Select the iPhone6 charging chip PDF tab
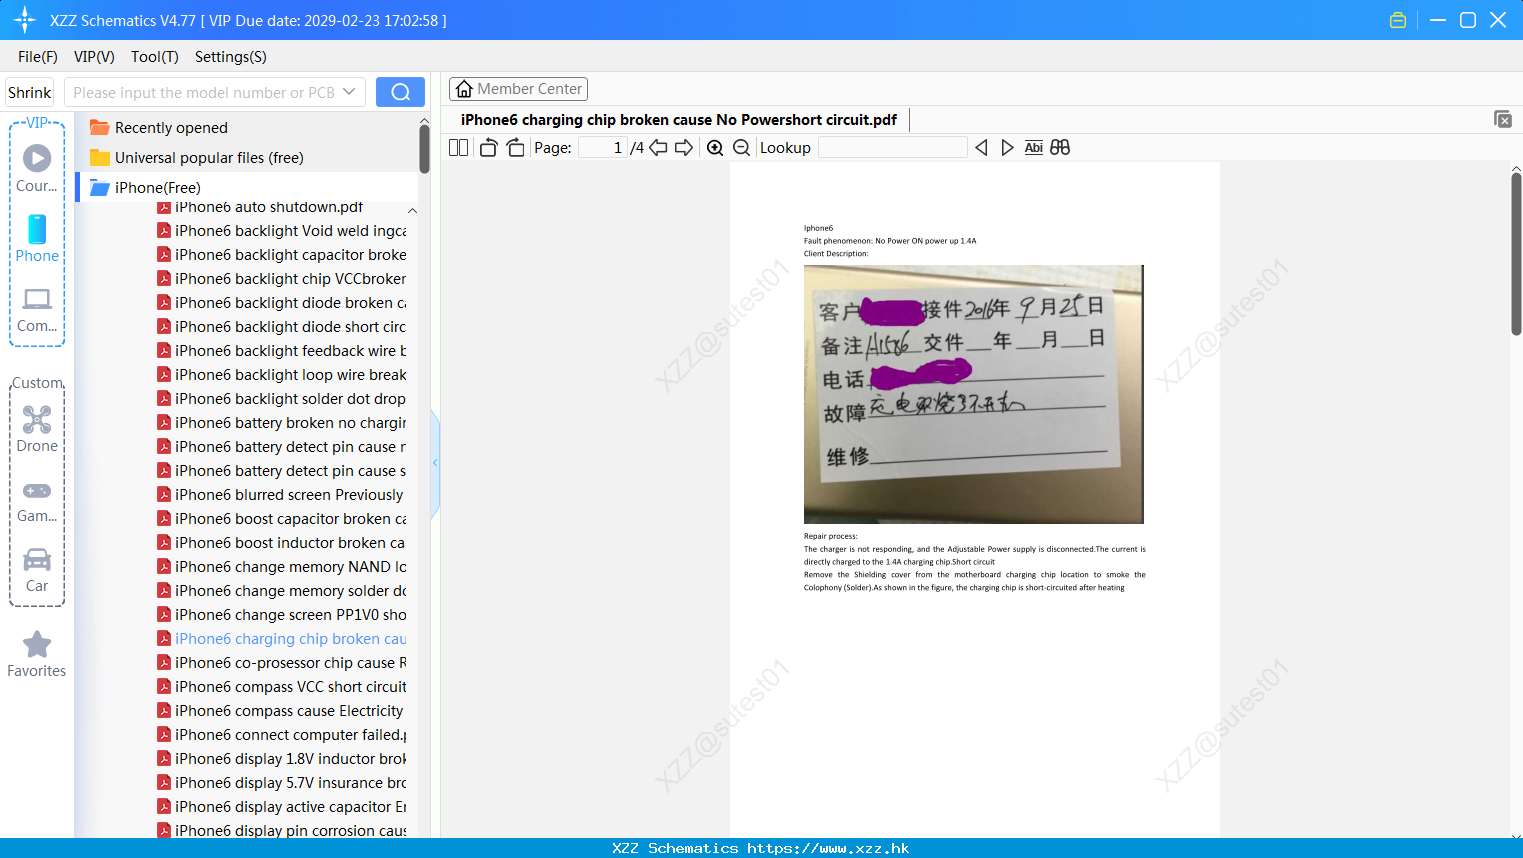The height and width of the screenshot is (858, 1523). 679,120
